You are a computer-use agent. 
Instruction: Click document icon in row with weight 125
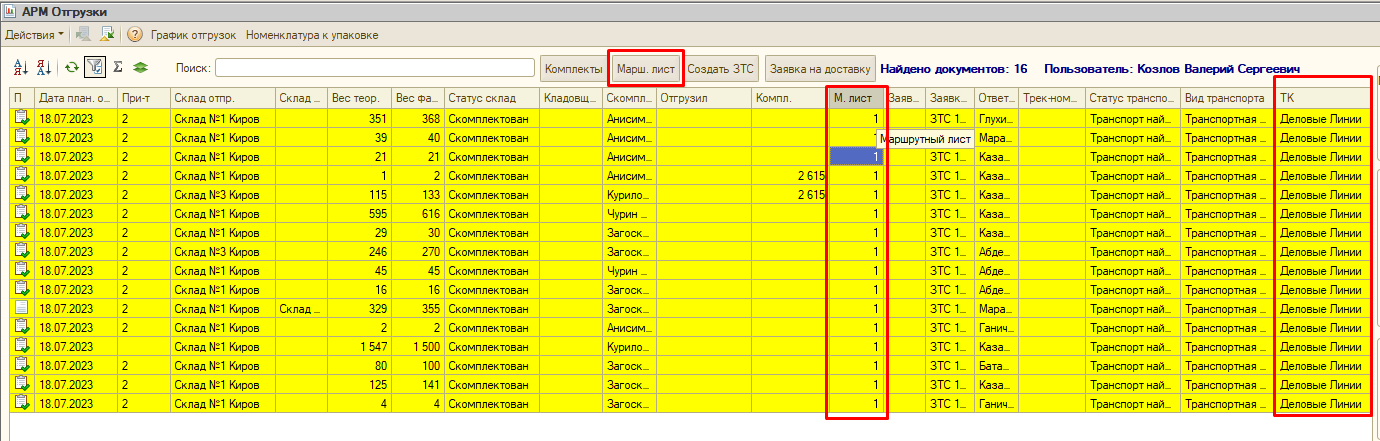[x=22, y=384]
